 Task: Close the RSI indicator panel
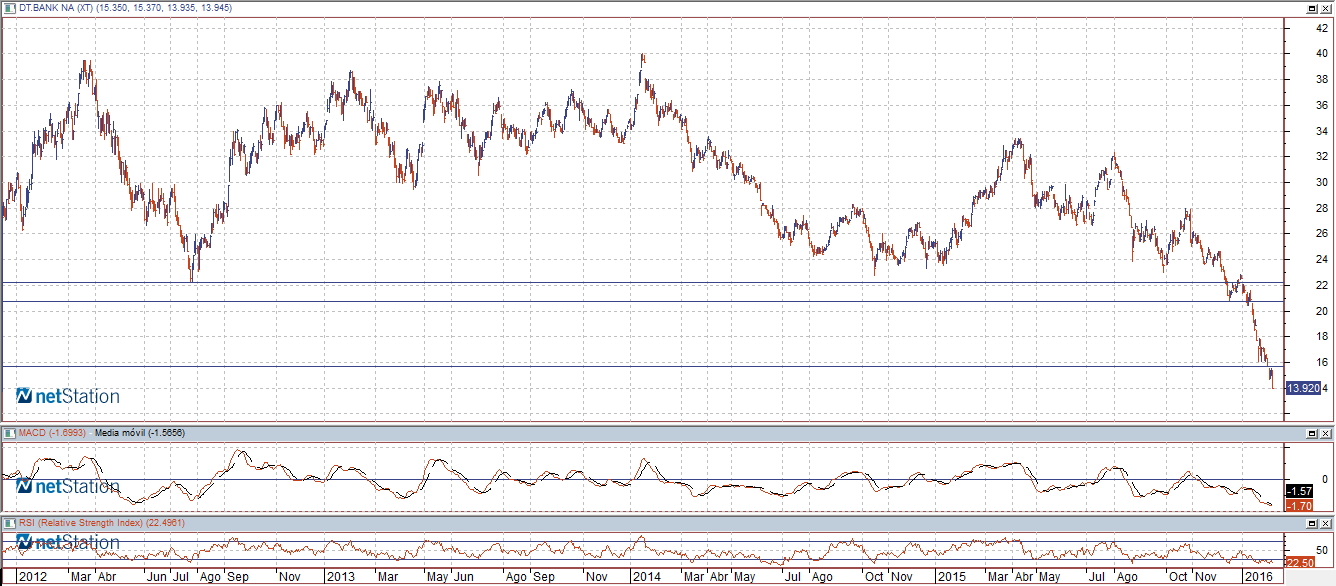[1326, 523]
